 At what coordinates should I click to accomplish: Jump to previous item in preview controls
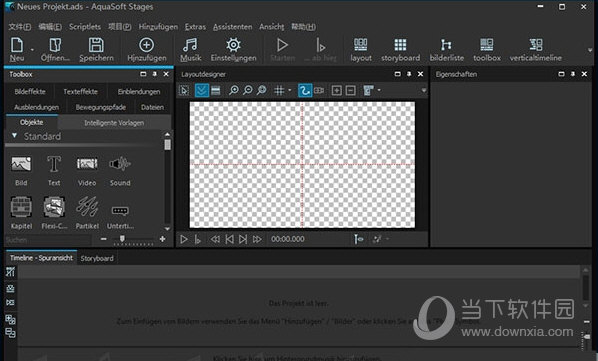click(x=229, y=239)
